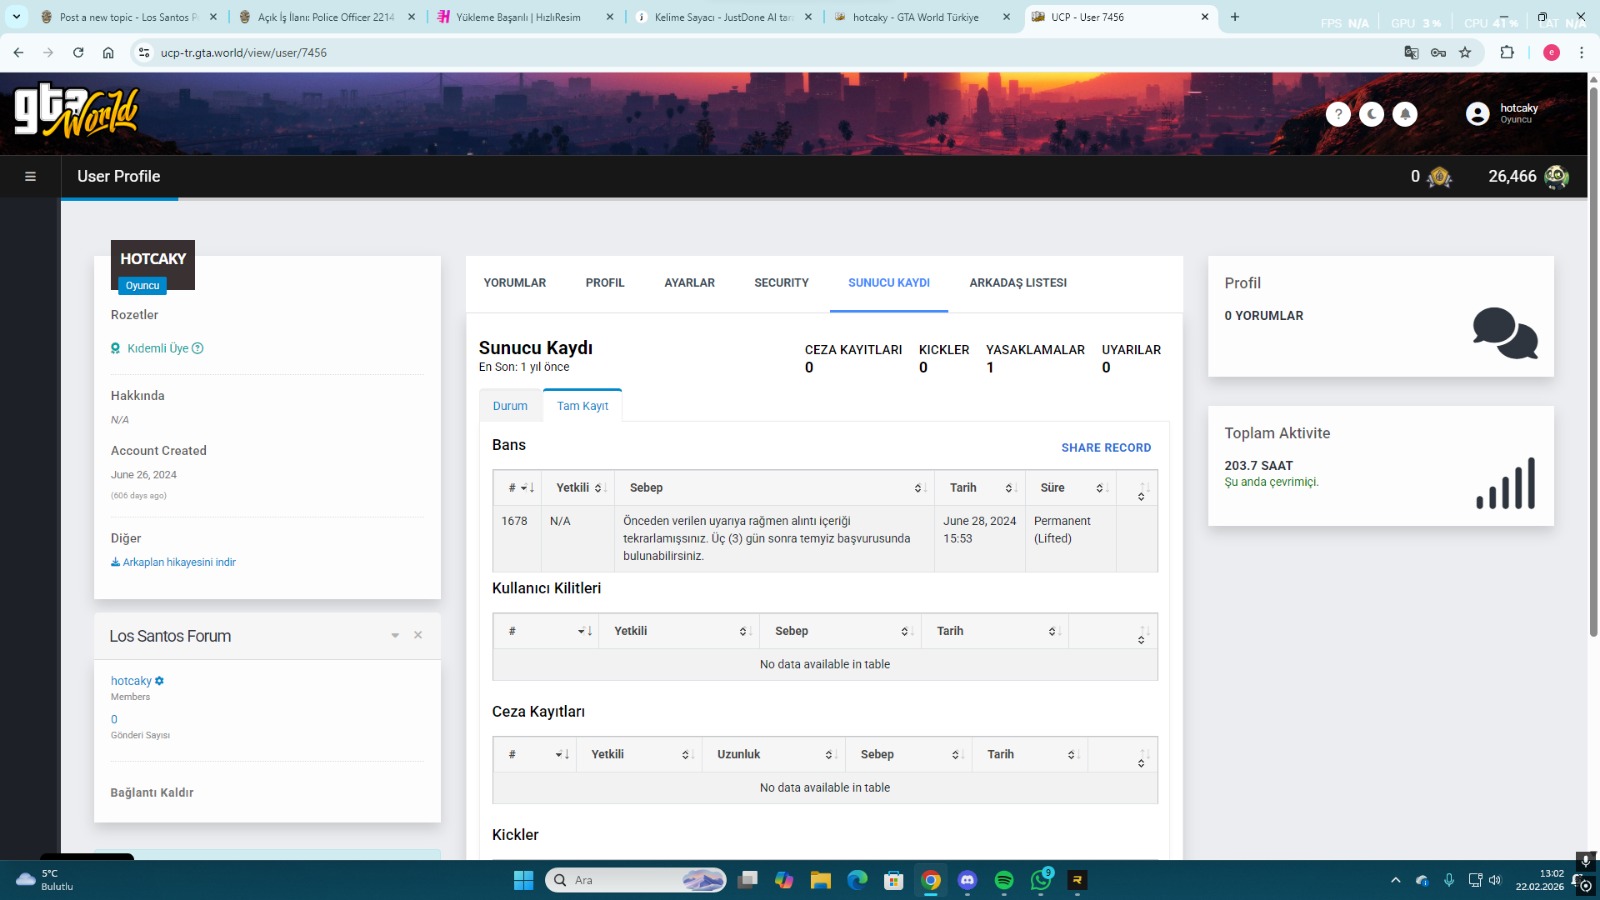Click the help question mark icon
Viewport: 1600px width, 900px height.
click(x=1338, y=114)
